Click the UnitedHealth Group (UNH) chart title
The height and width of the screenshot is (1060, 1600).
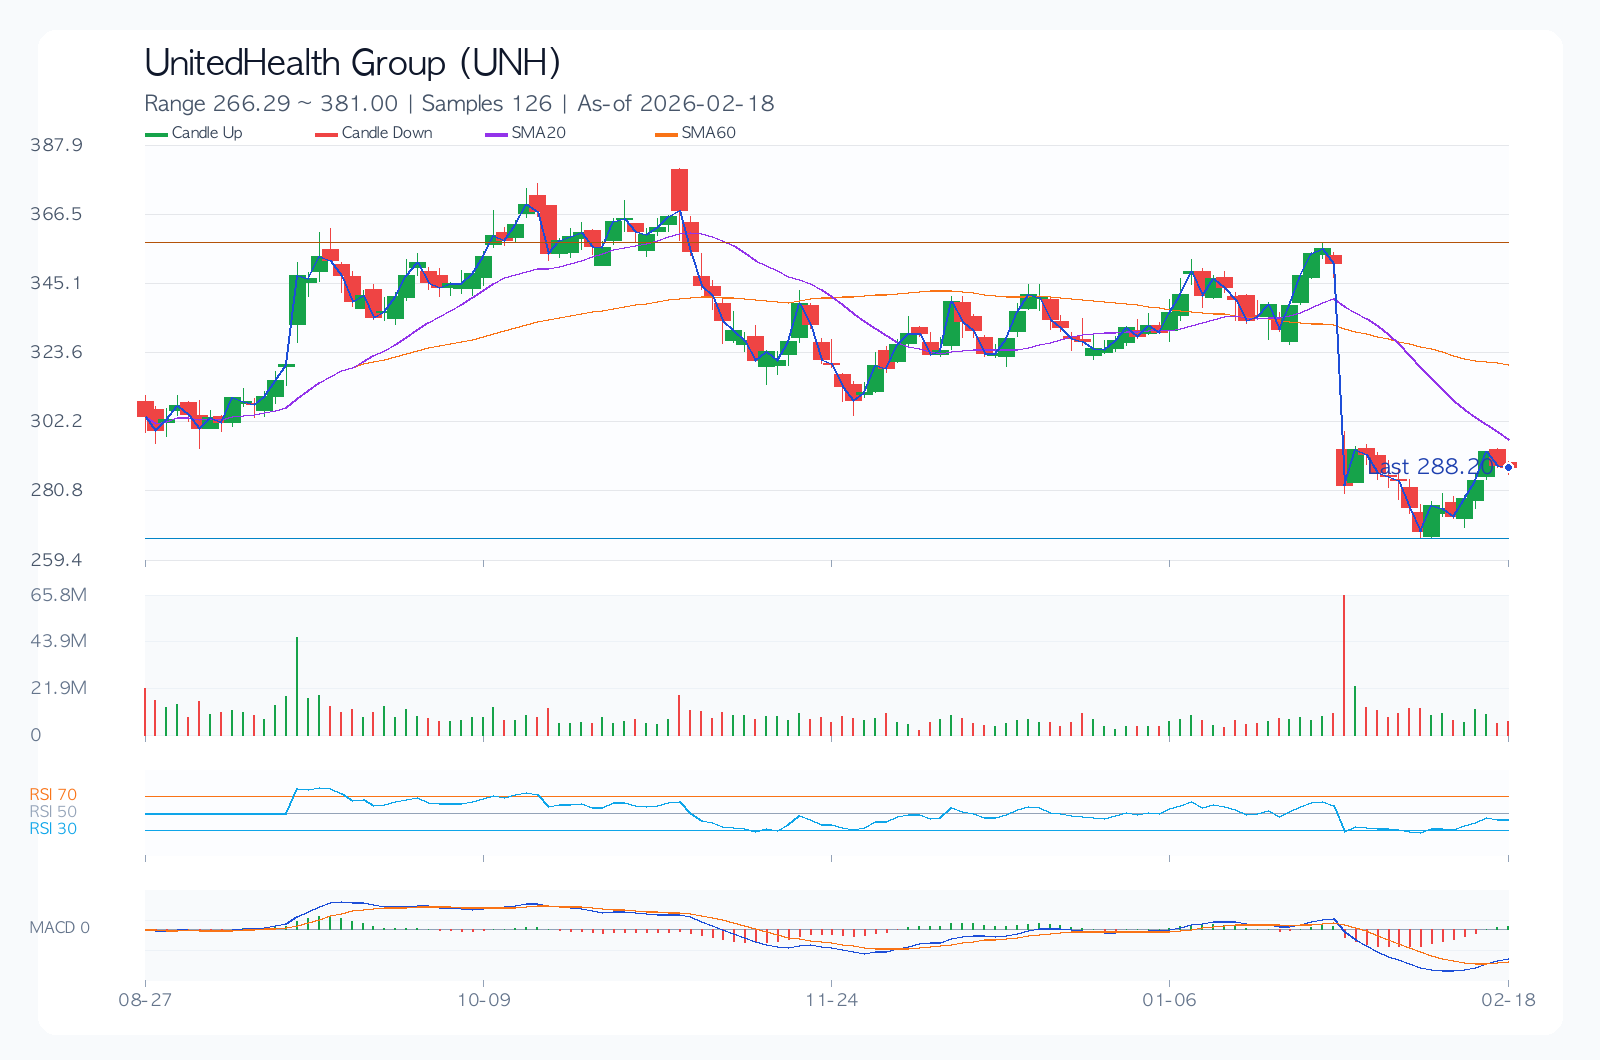click(x=352, y=63)
